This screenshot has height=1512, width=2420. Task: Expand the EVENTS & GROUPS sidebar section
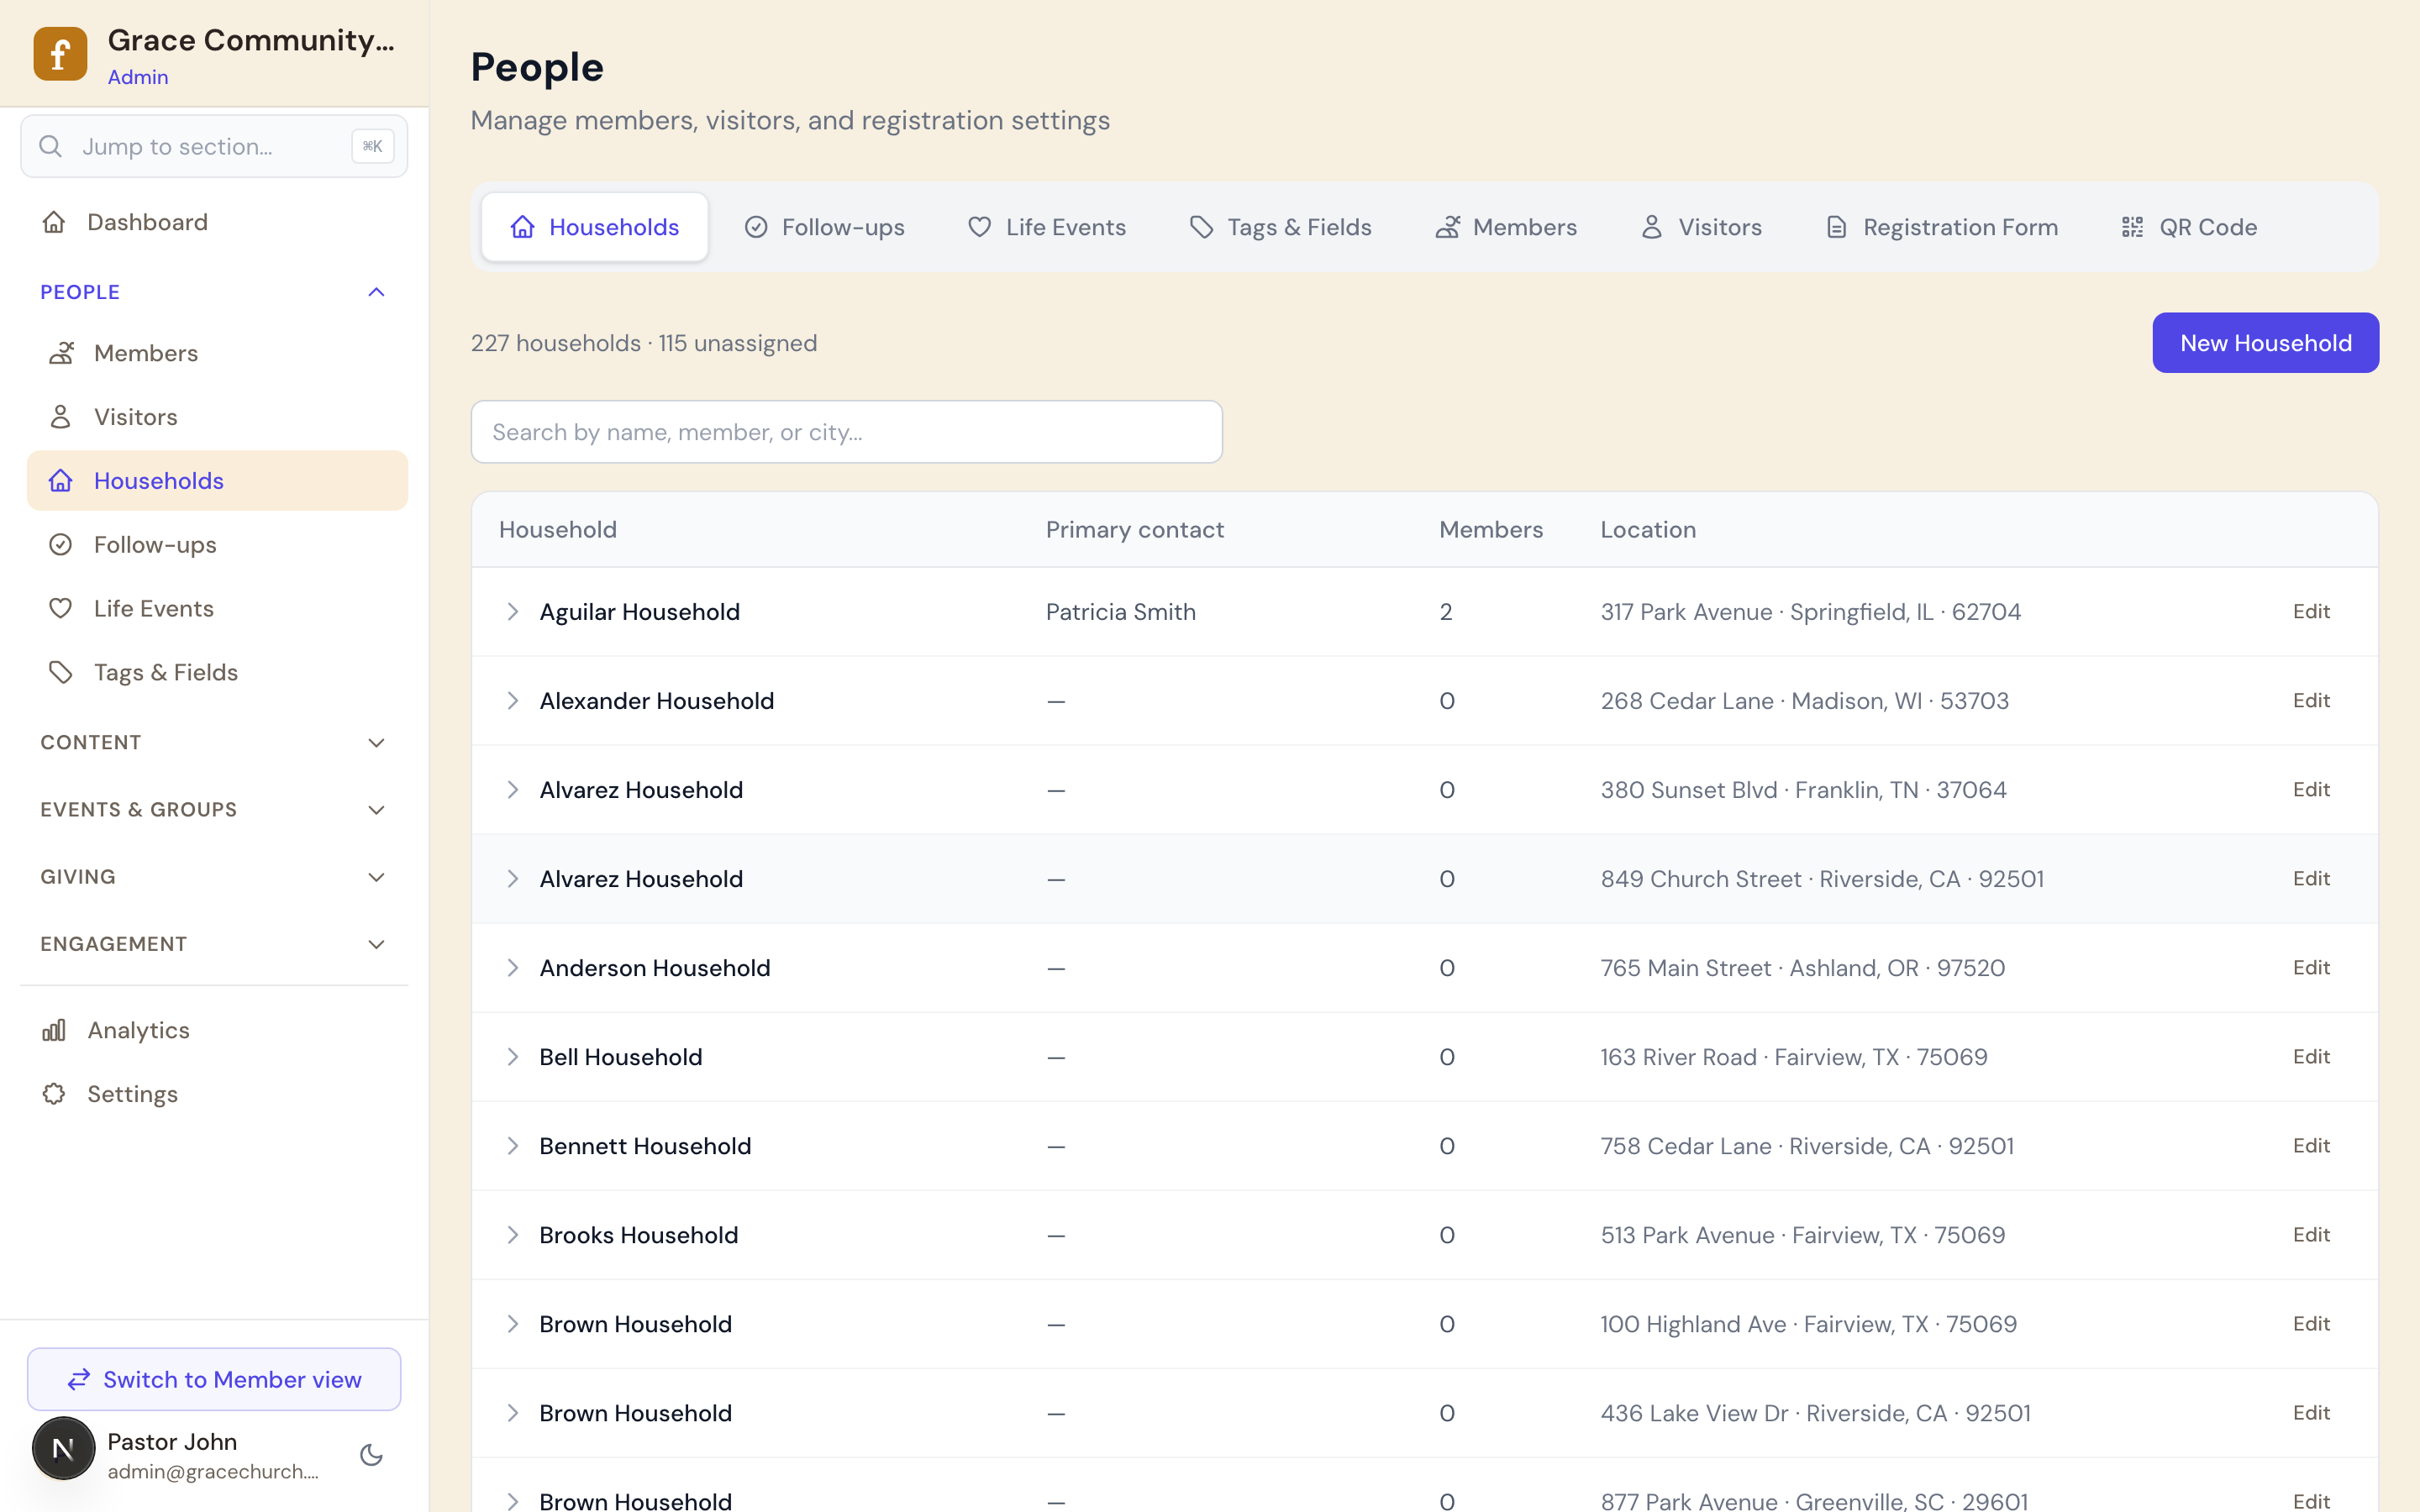click(x=213, y=810)
